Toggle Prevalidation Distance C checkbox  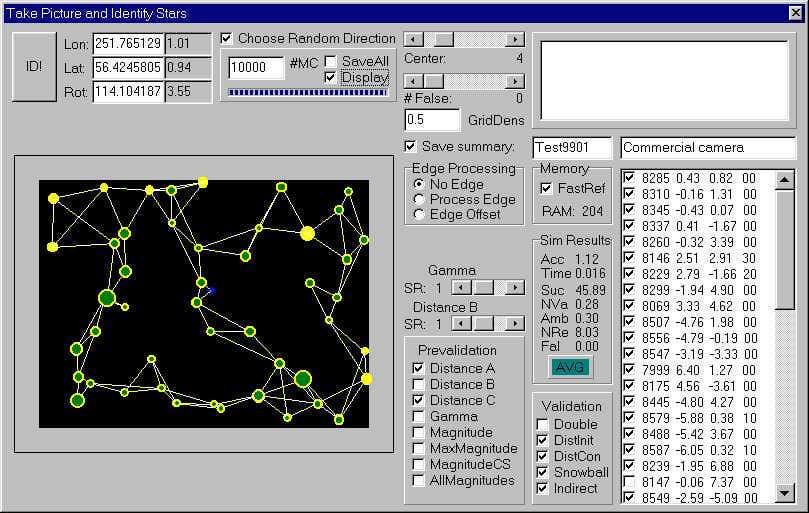pyautogui.click(x=418, y=400)
